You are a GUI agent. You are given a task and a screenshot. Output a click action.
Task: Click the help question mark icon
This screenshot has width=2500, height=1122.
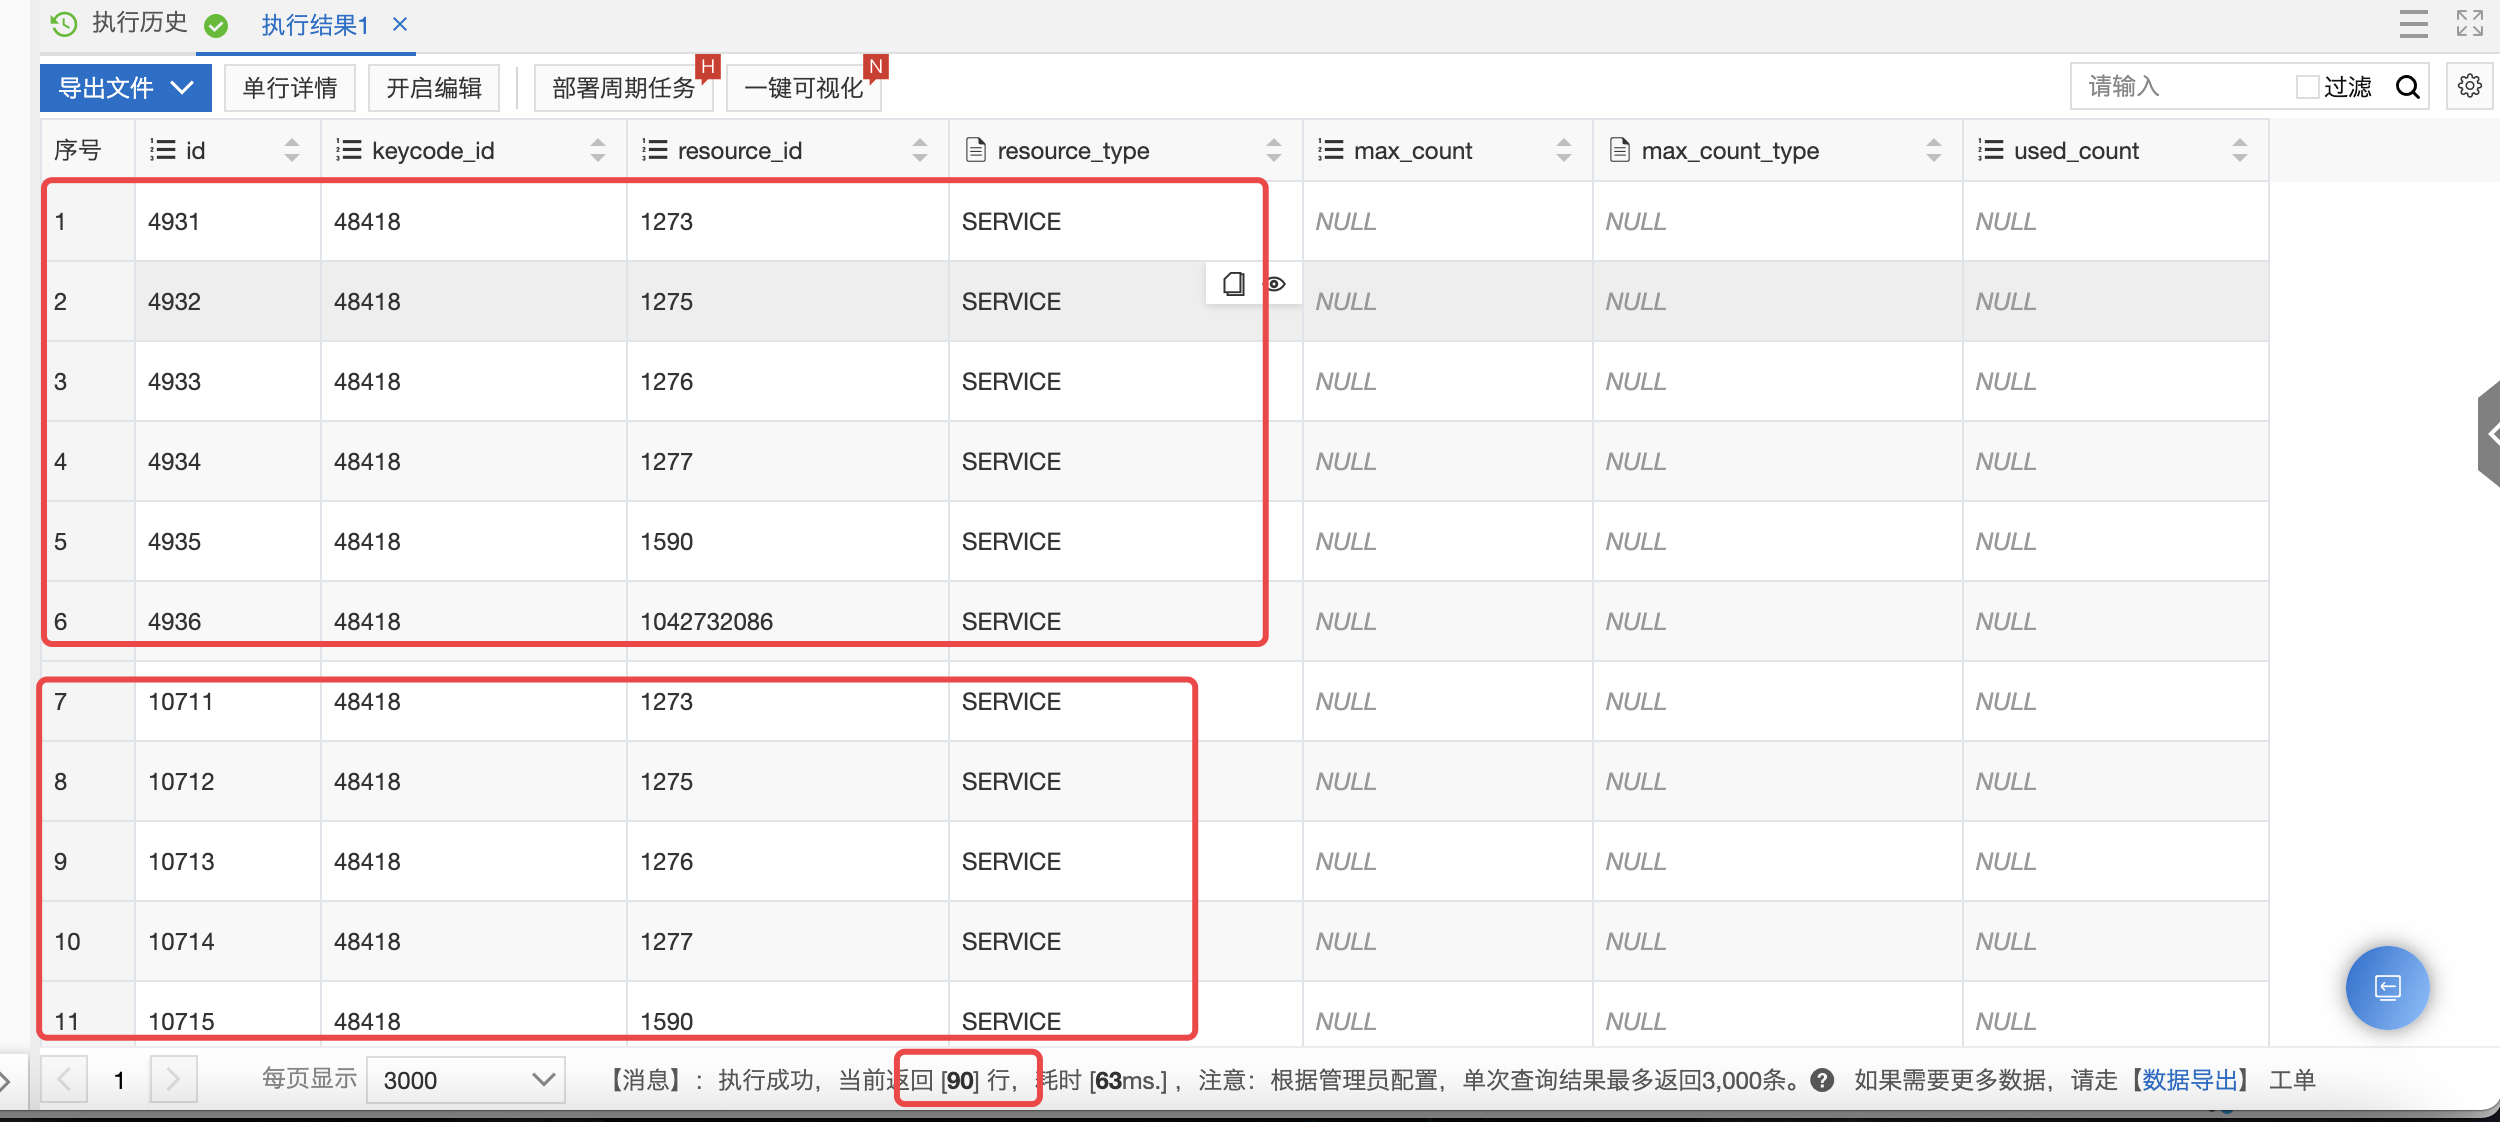coord(1822,1080)
